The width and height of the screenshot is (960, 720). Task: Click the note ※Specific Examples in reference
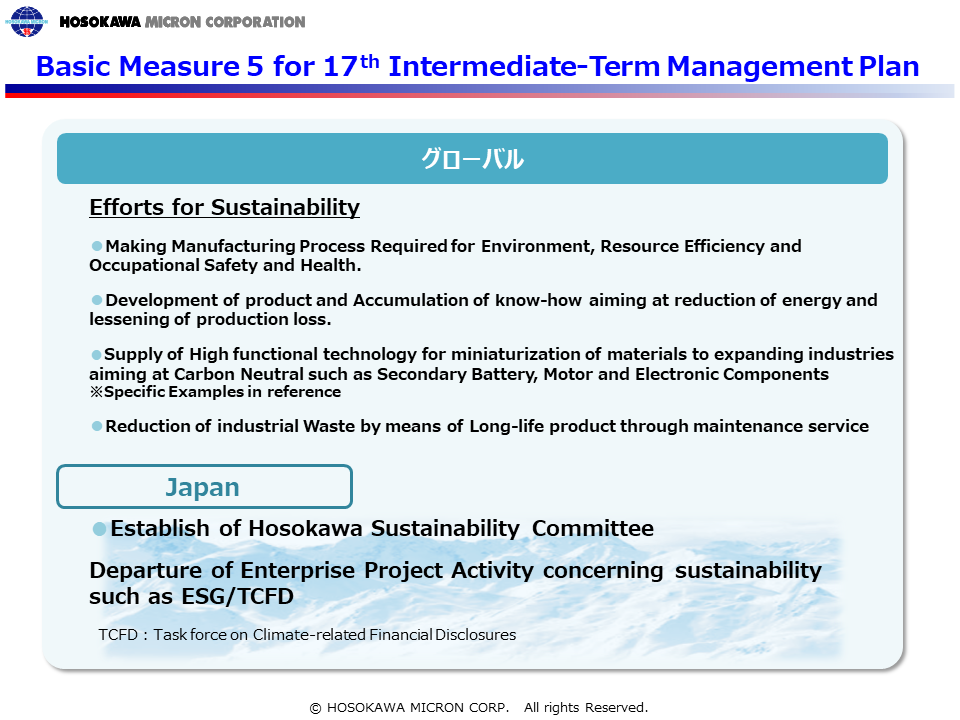click(x=215, y=392)
